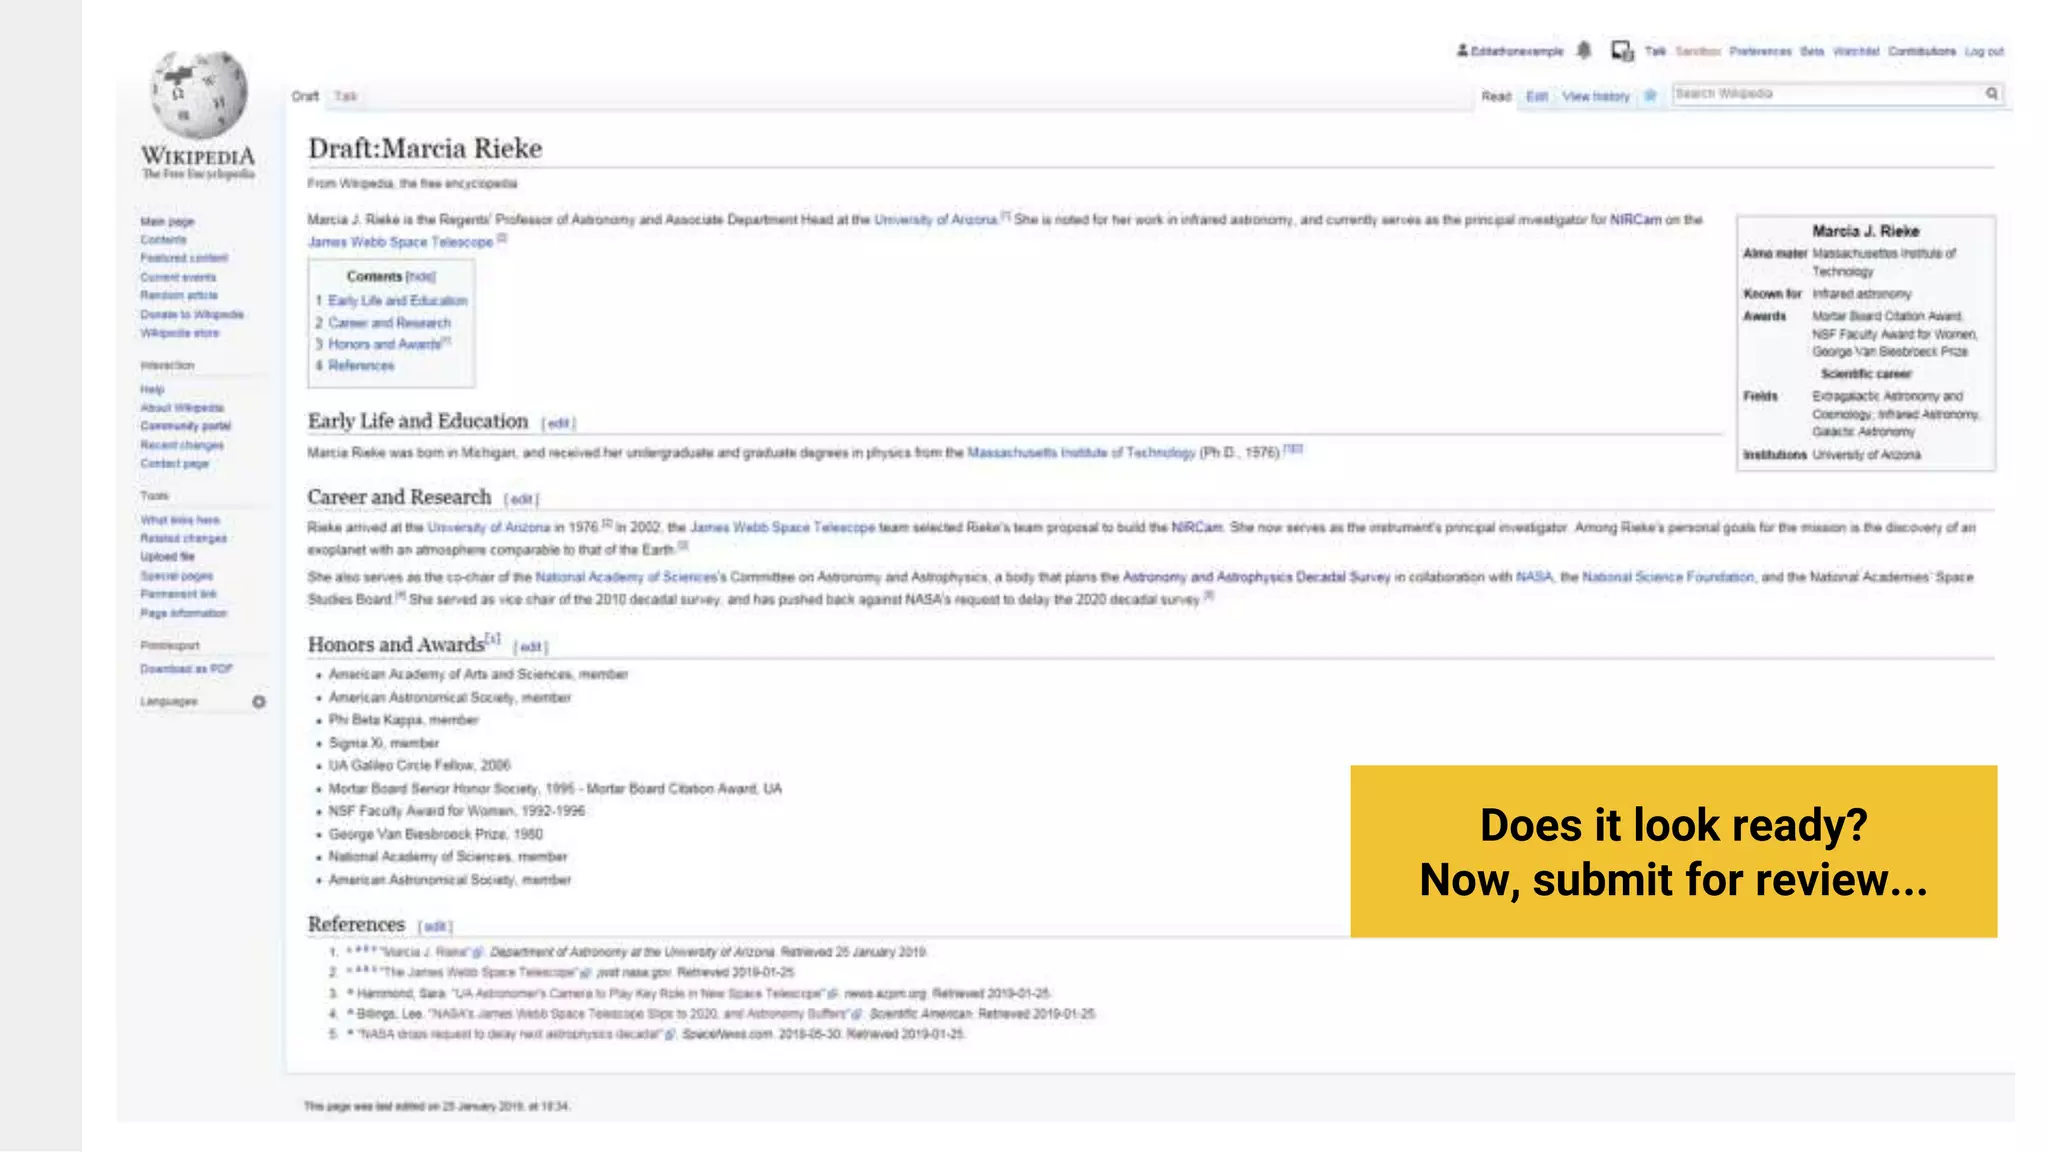Image resolution: width=2048 pixels, height=1152 pixels.
Task: Open the Preferences link
Action: [1760, 51]
